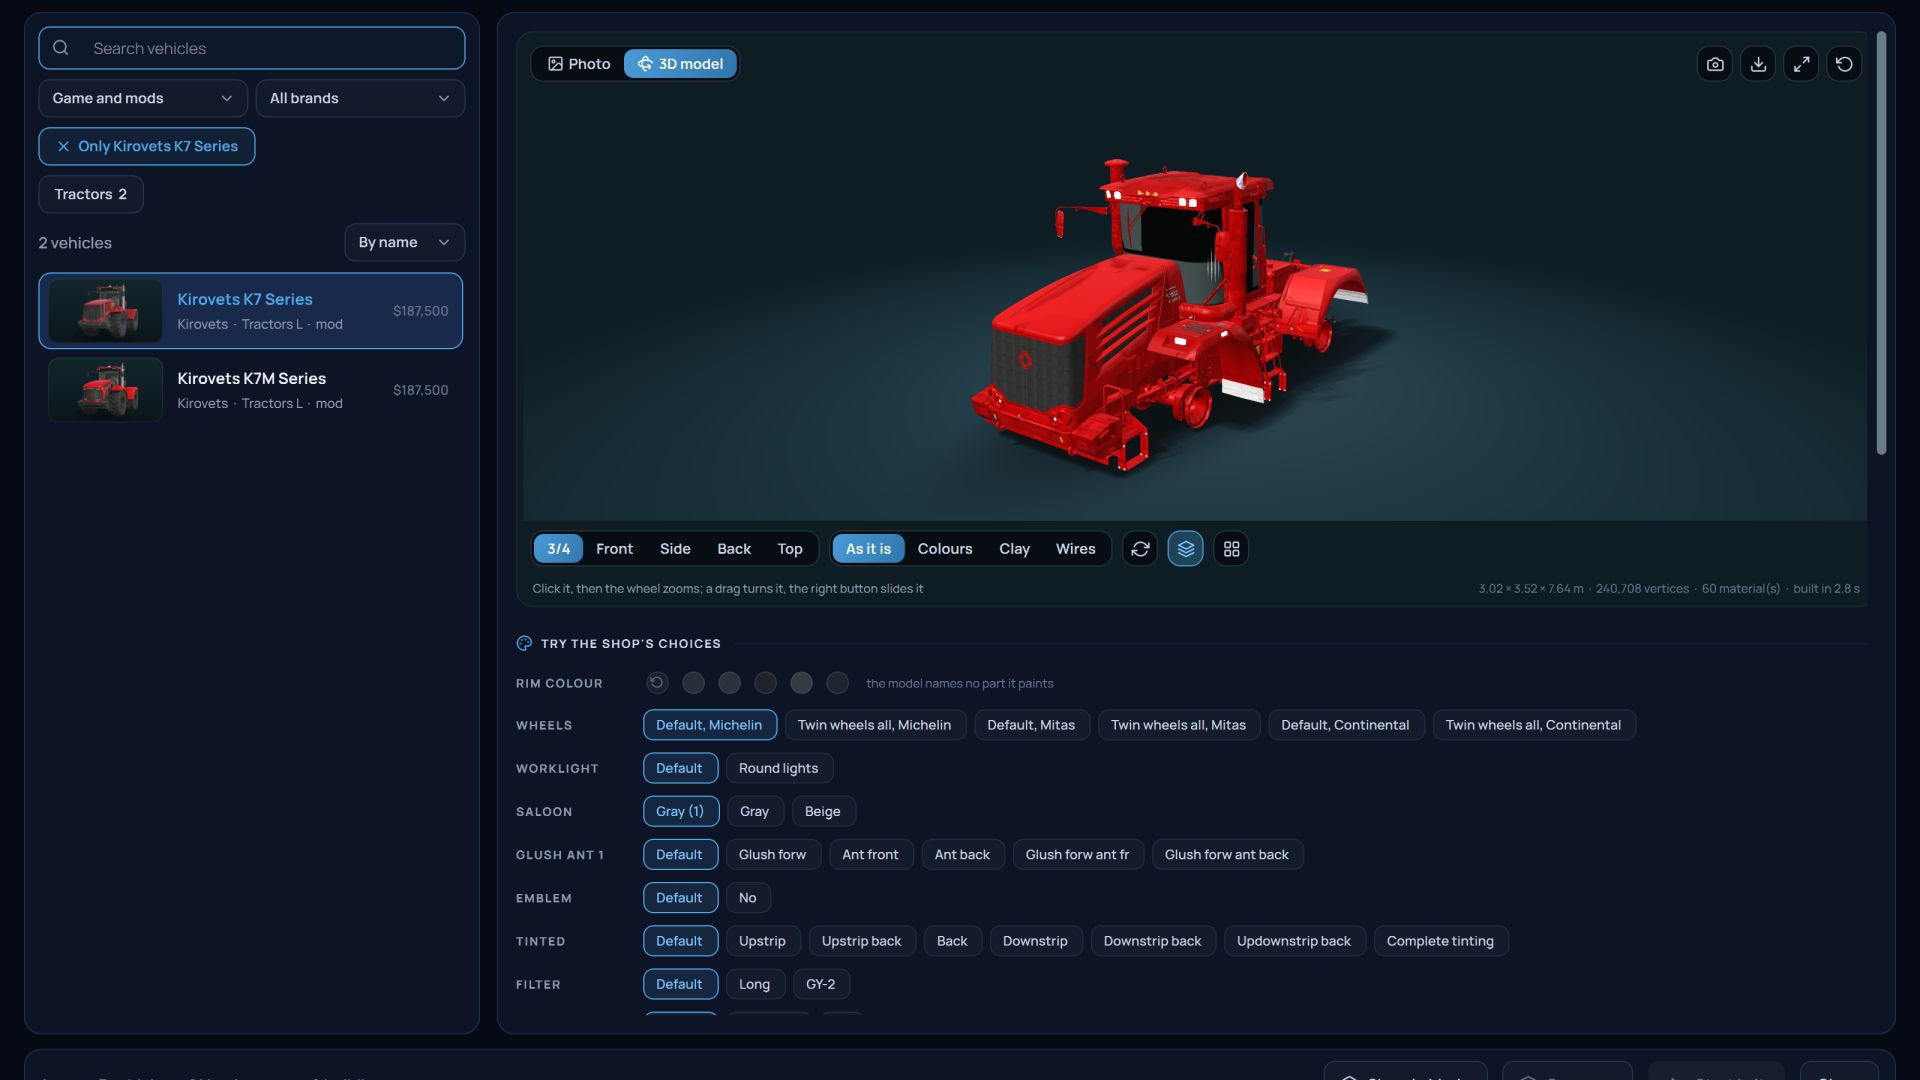Reset rim colour with the undo icon
The image size is (1920, 1080).
[x=657, y=683]
